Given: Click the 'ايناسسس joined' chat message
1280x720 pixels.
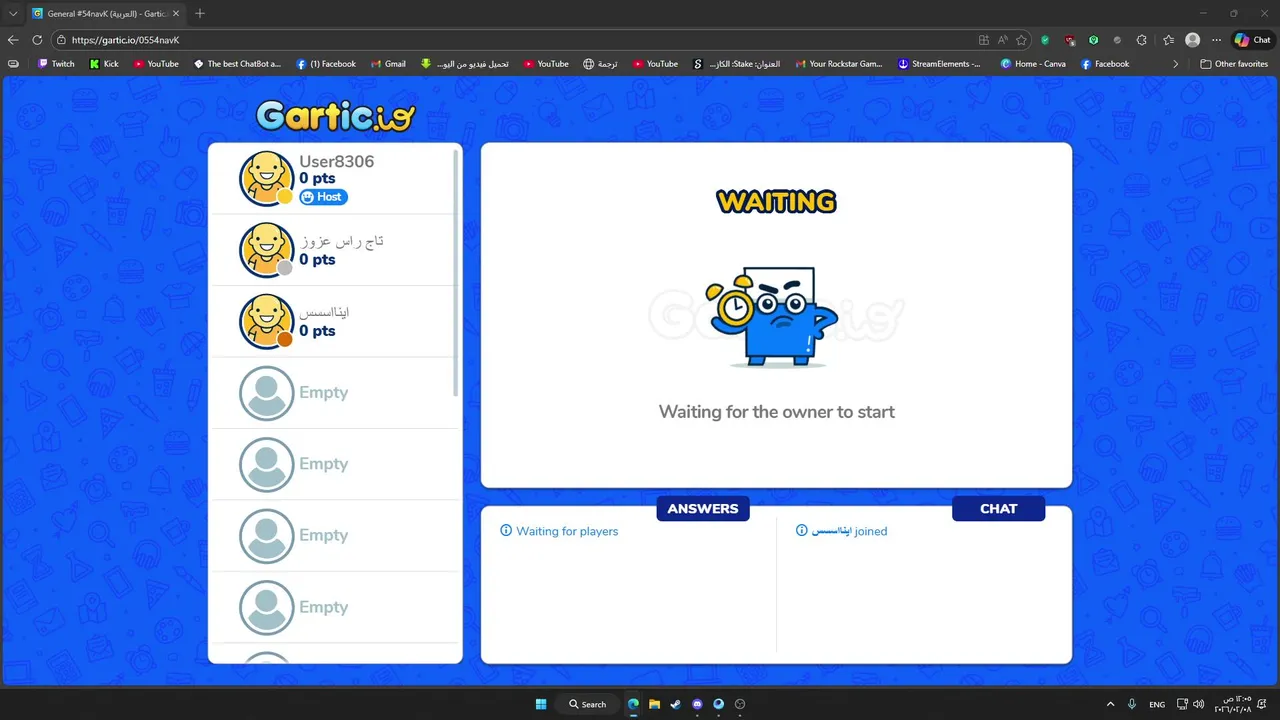Looking at the screenshot, I should point(849,531).
